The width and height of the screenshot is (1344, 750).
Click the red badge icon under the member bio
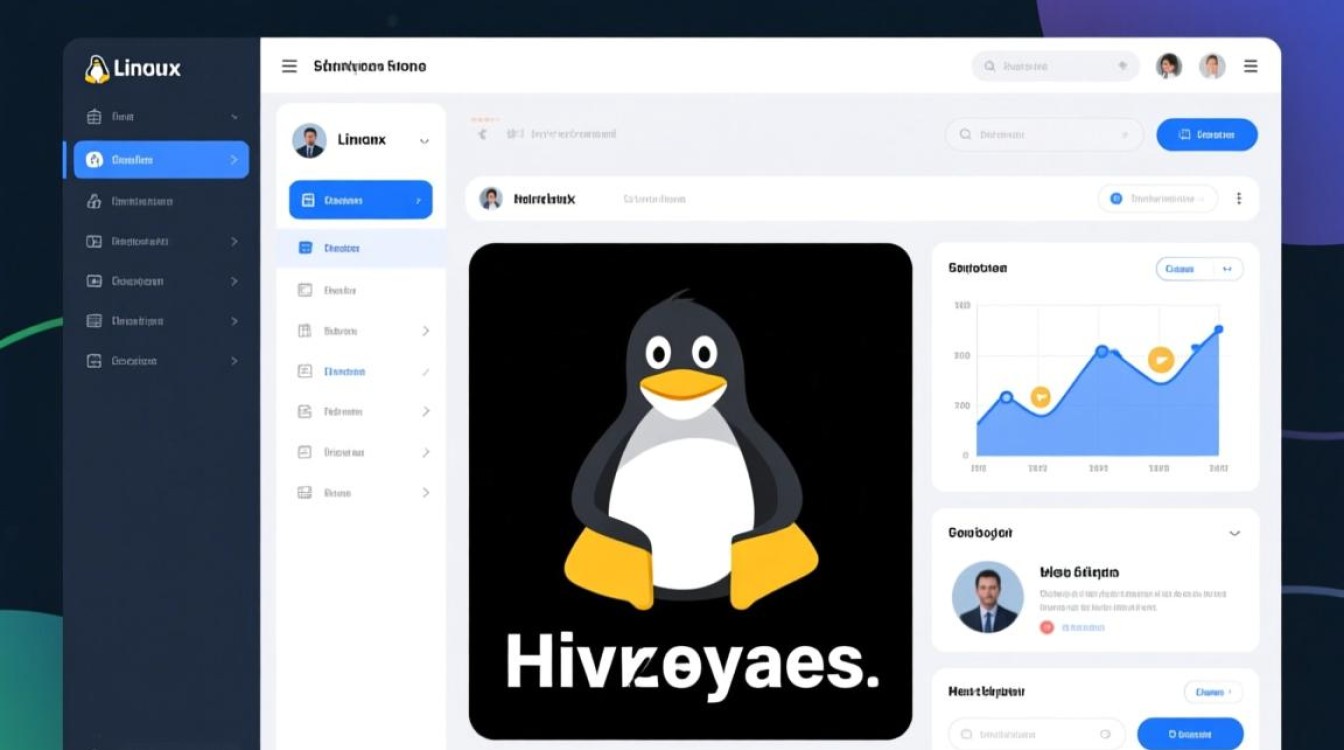click(1046, 627)
